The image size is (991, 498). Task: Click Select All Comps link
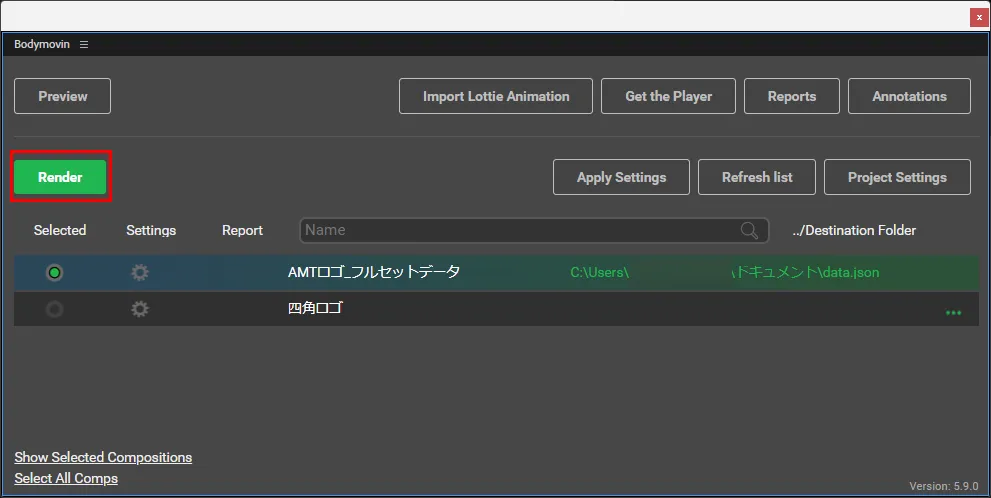[66, 478]
